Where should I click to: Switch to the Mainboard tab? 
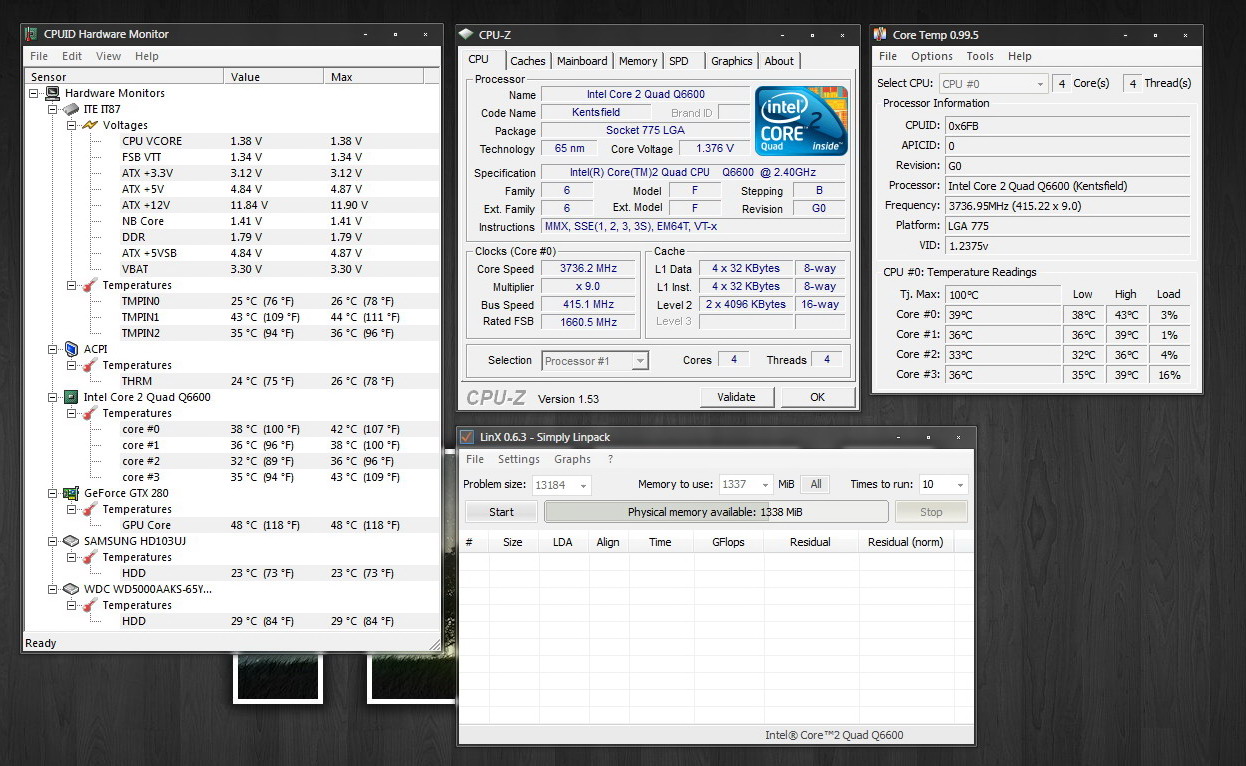pyautogui.click(x=582, y=61)
